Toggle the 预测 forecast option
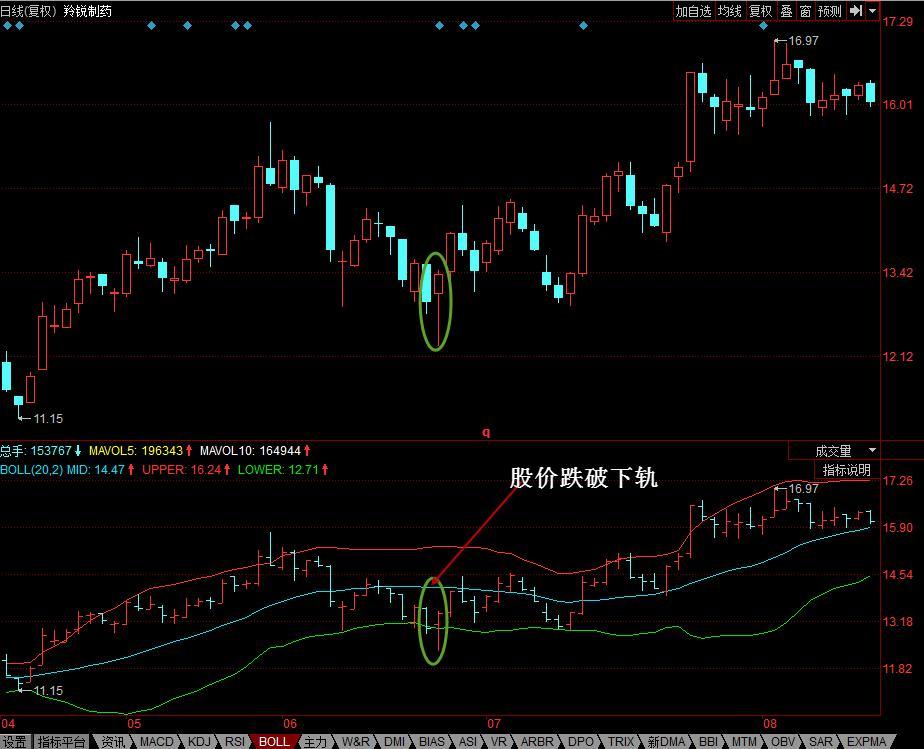Screen dimensions: 924x749 tap(830, 11)
